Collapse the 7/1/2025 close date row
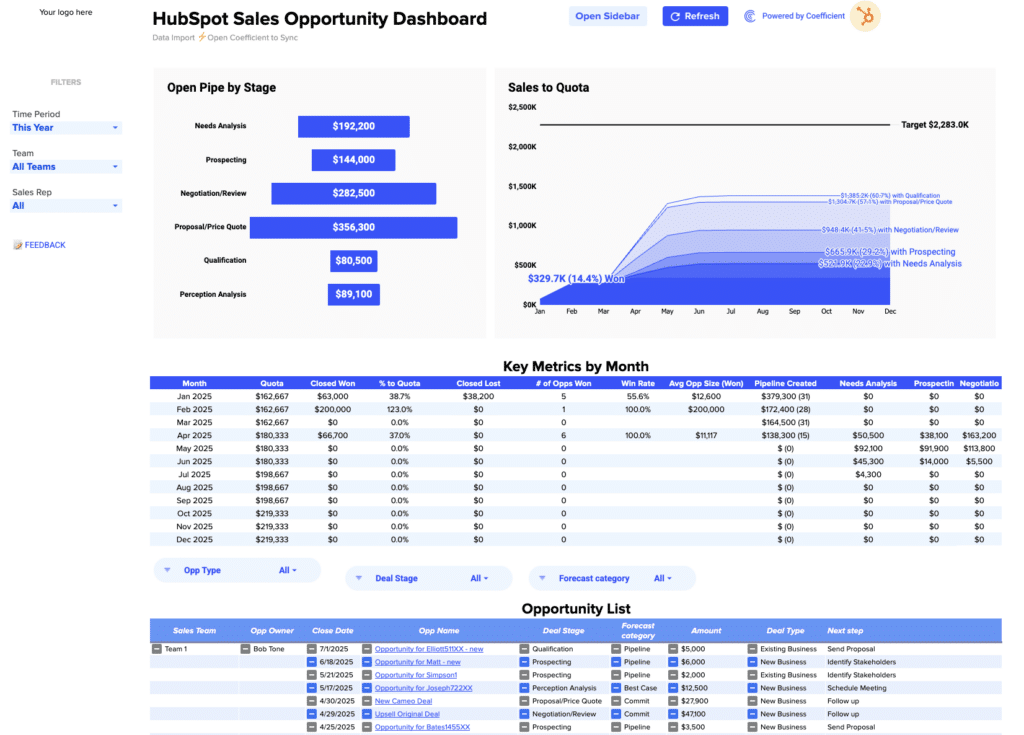 [x=311, y=649]
